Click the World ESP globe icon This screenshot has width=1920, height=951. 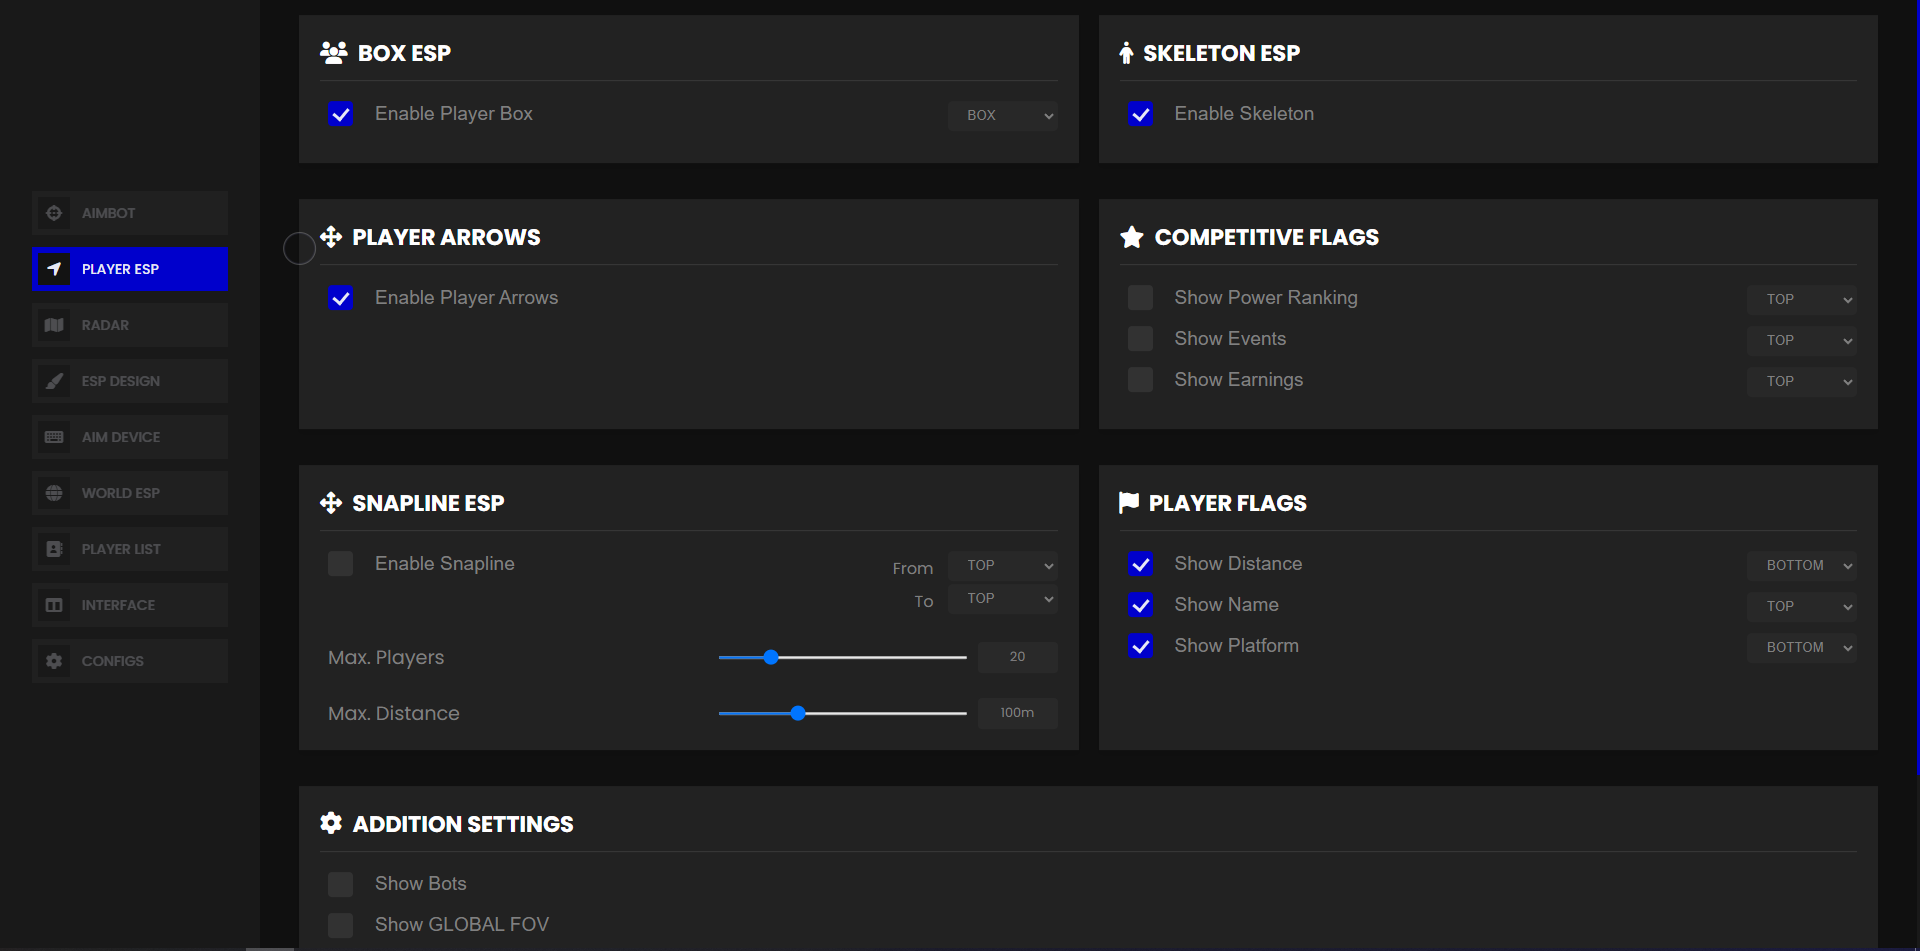coord(54,493)
